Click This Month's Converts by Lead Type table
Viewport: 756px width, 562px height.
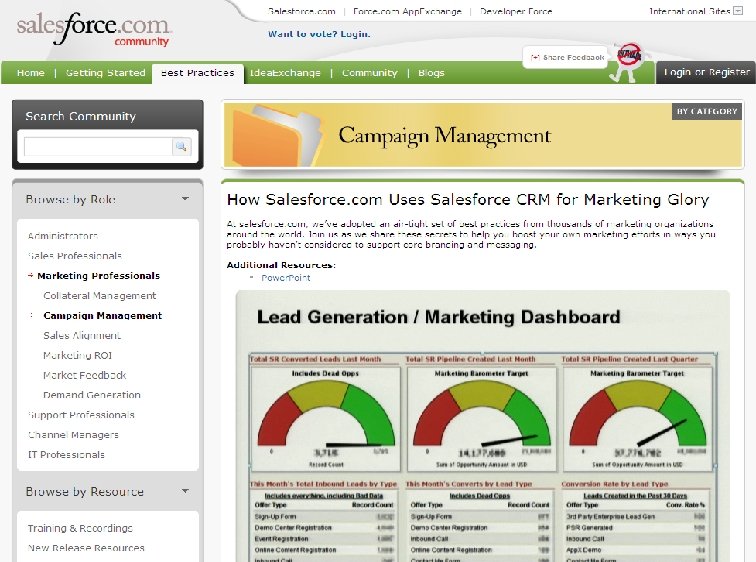pyautogui.click(x=480, y=525)
